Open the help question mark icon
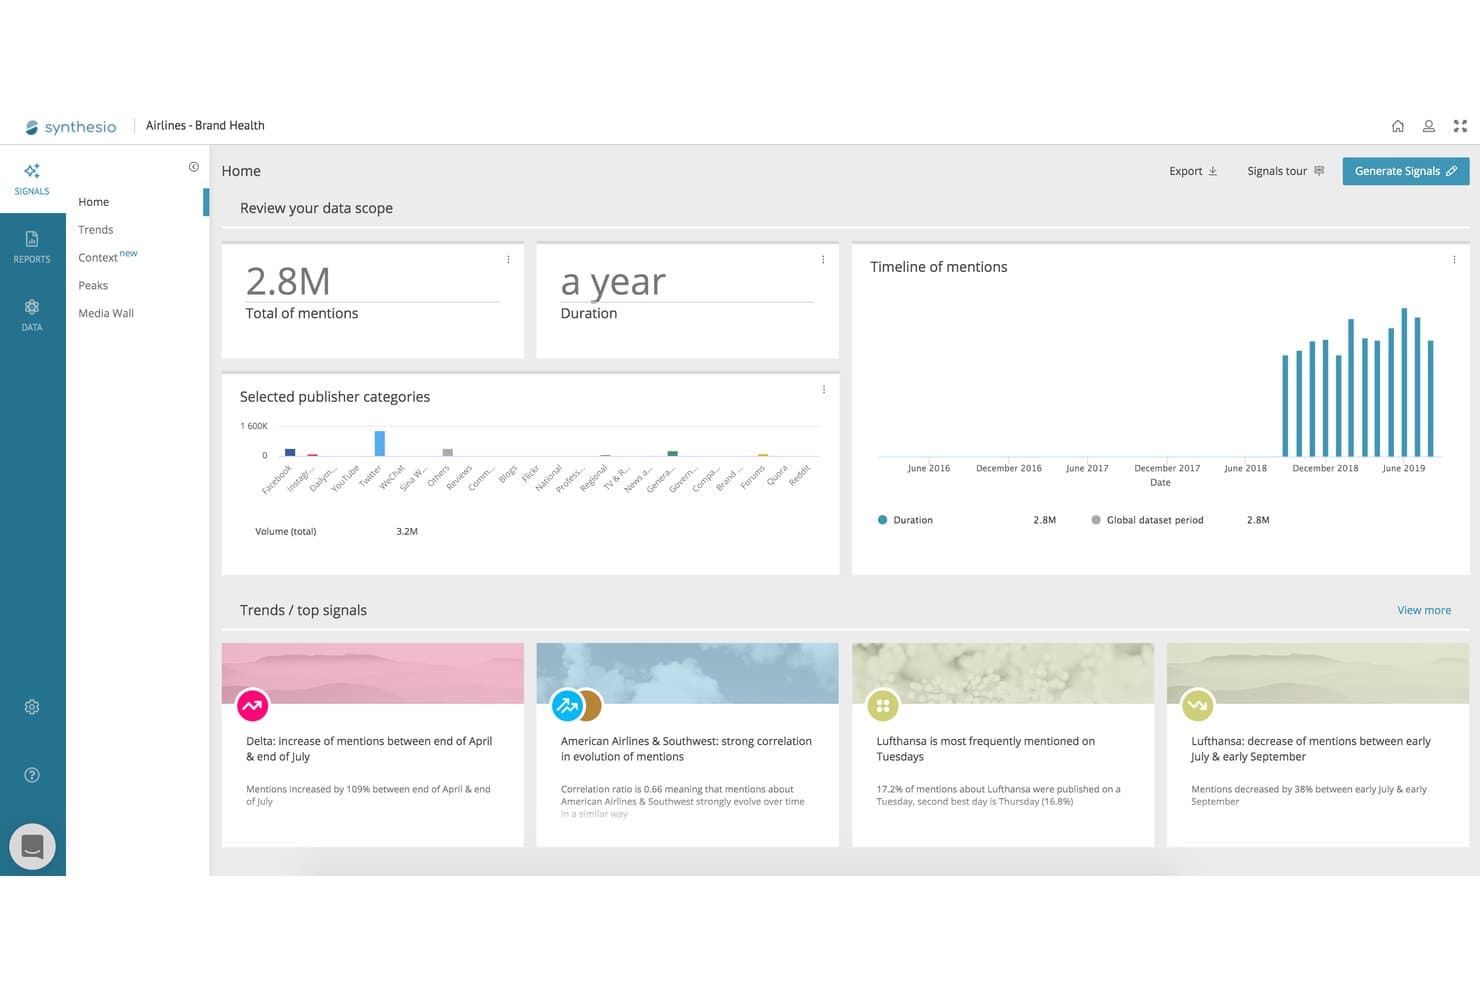 tap(32, 775)
